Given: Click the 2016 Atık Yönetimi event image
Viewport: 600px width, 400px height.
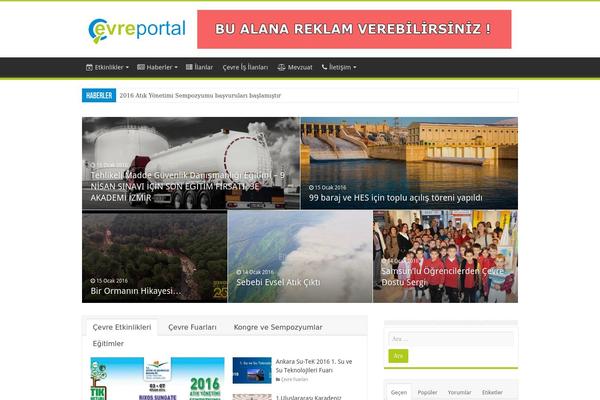Looking at the screenshot, I should [x=157, y=379].
